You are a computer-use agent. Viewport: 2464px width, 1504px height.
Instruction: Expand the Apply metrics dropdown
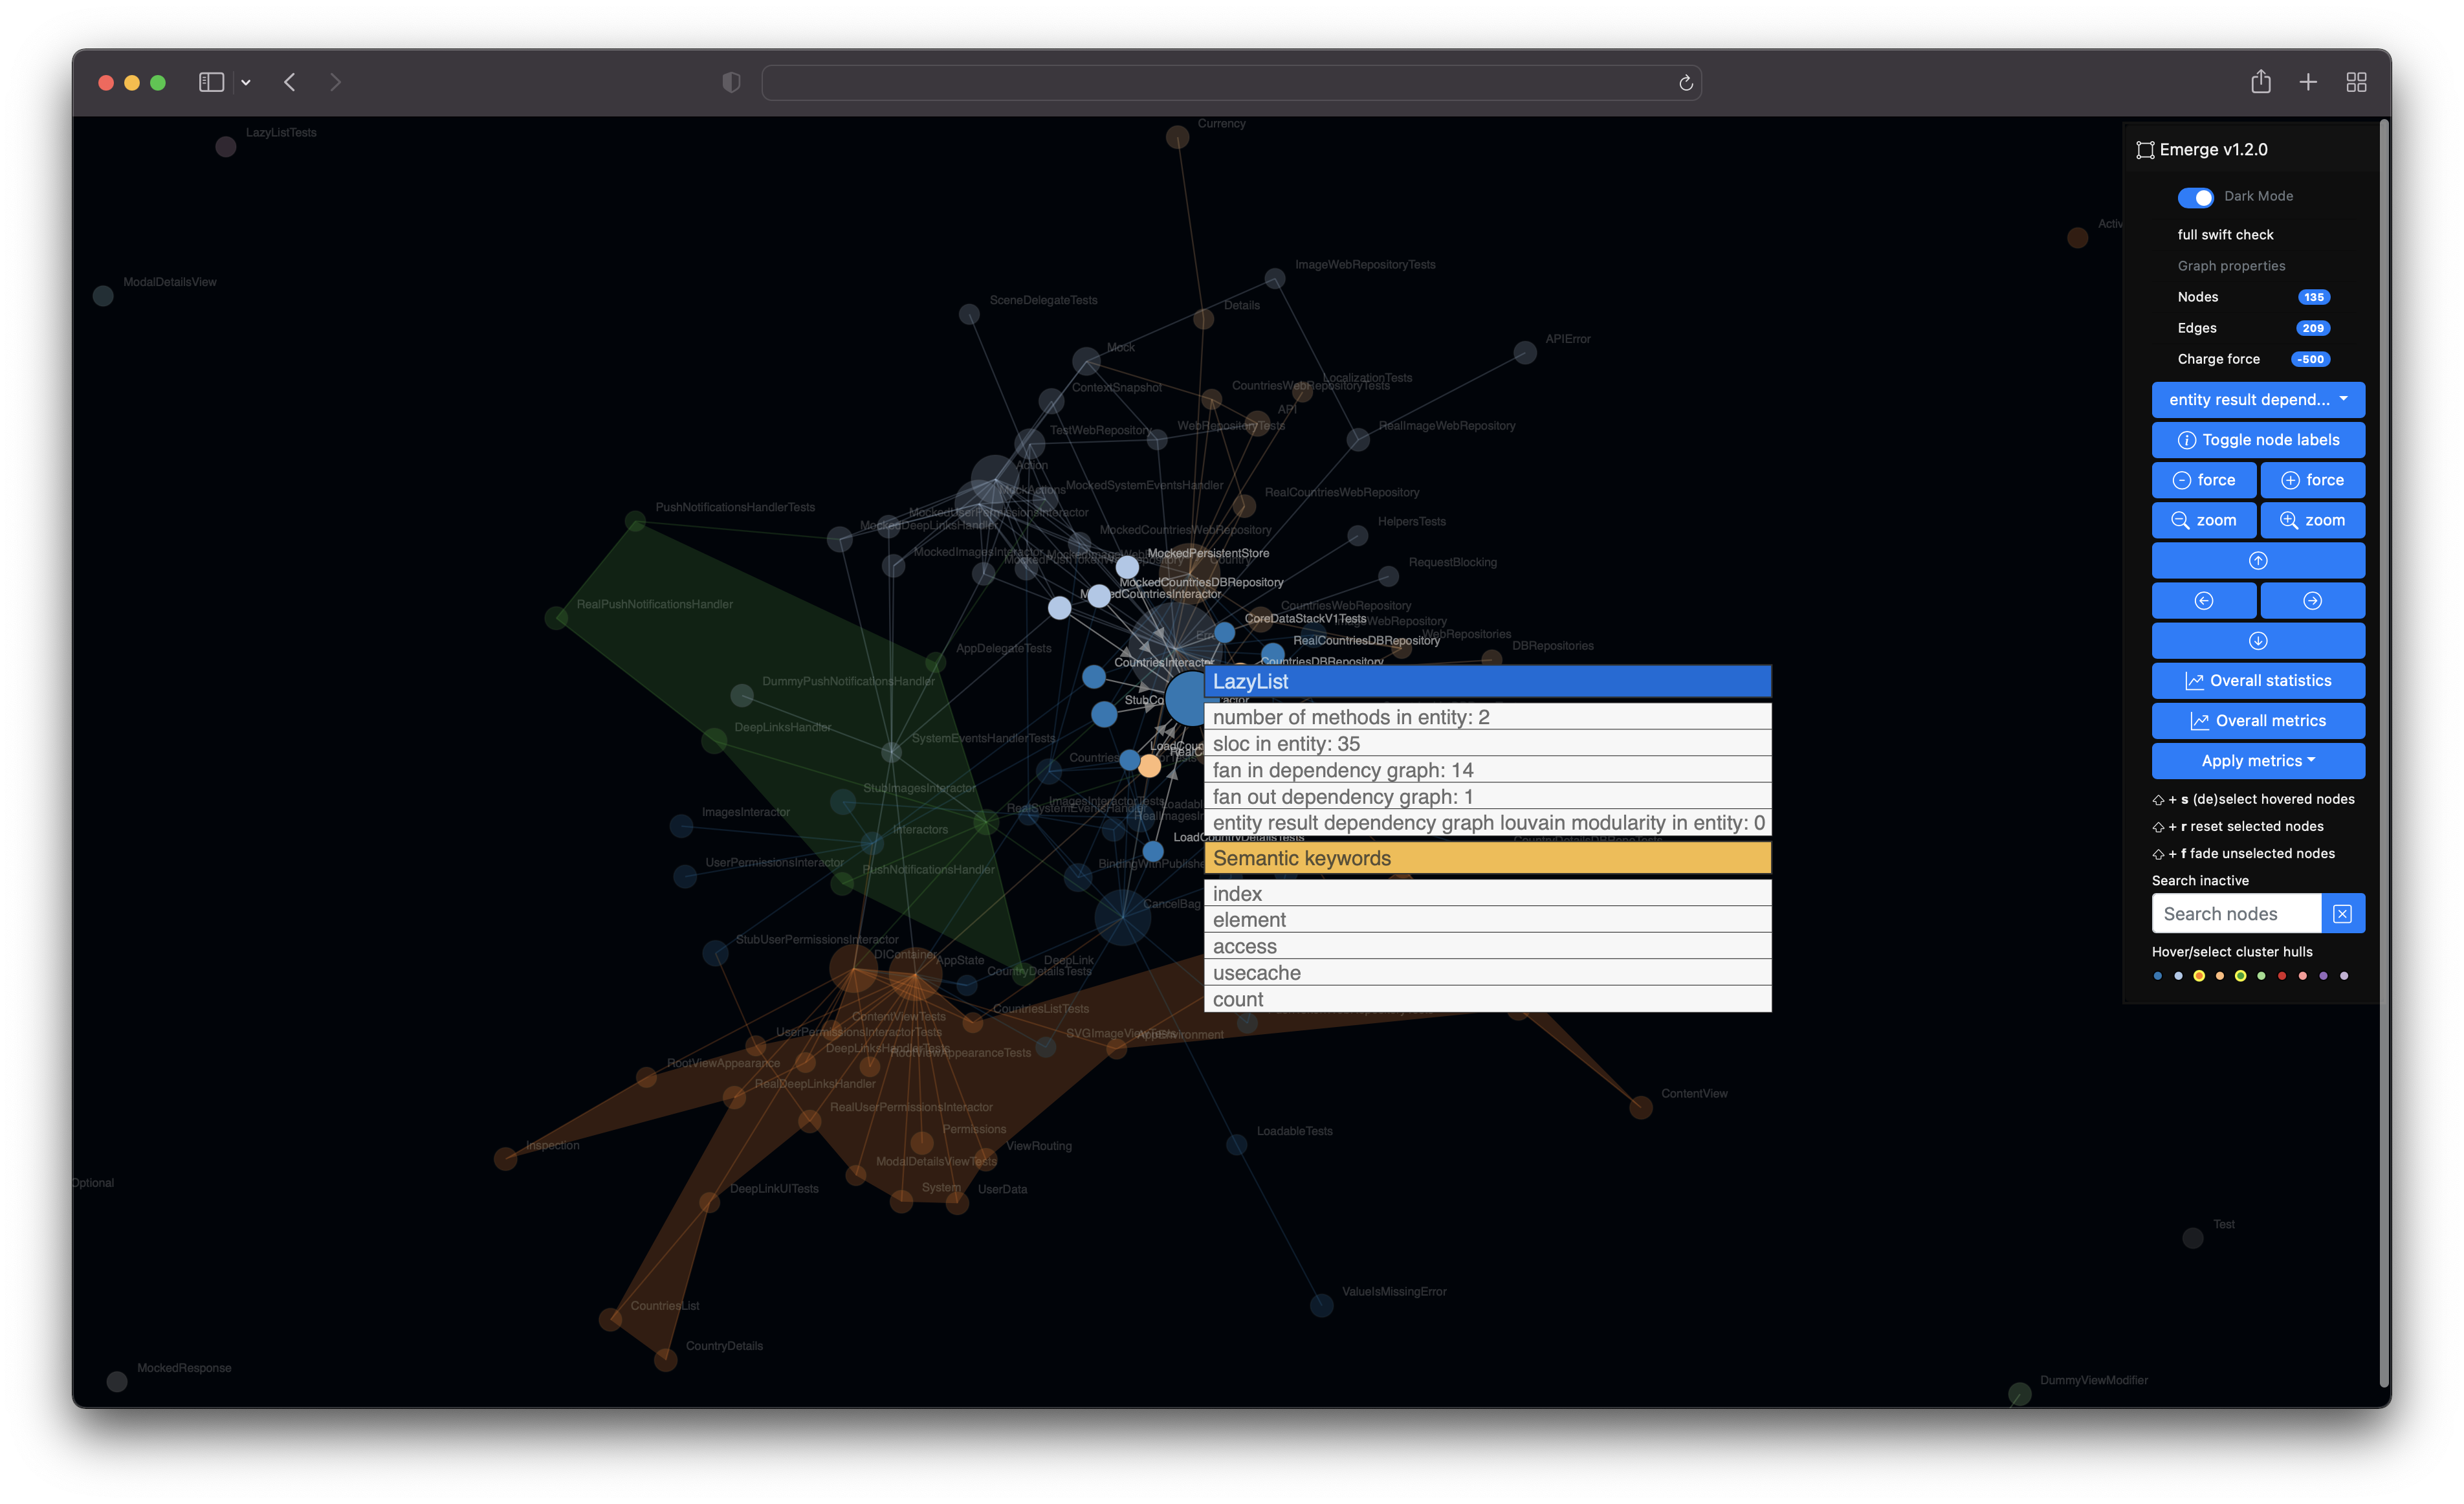click(2258, 760)
